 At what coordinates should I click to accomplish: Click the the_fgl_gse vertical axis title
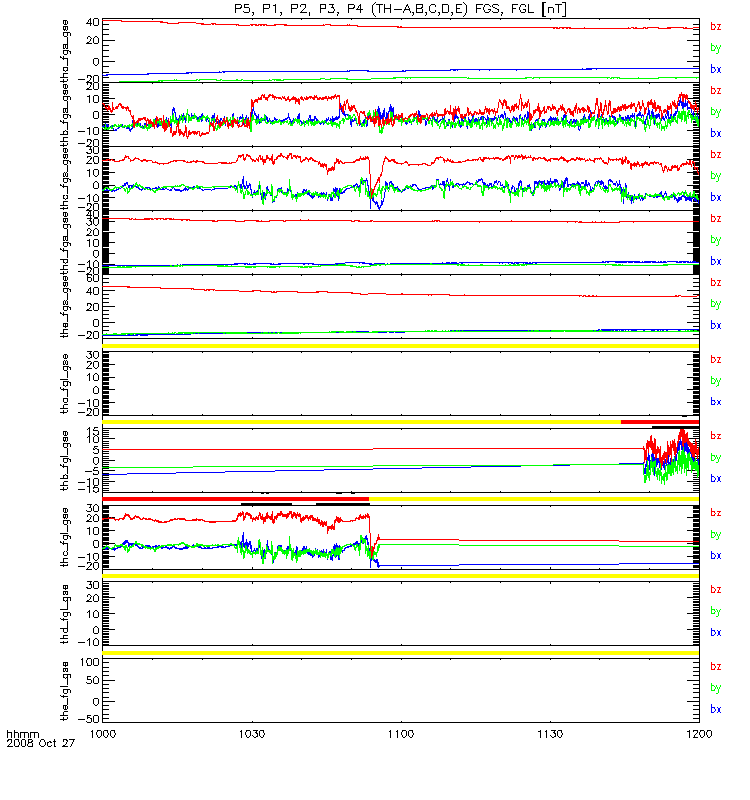(64, 691)
